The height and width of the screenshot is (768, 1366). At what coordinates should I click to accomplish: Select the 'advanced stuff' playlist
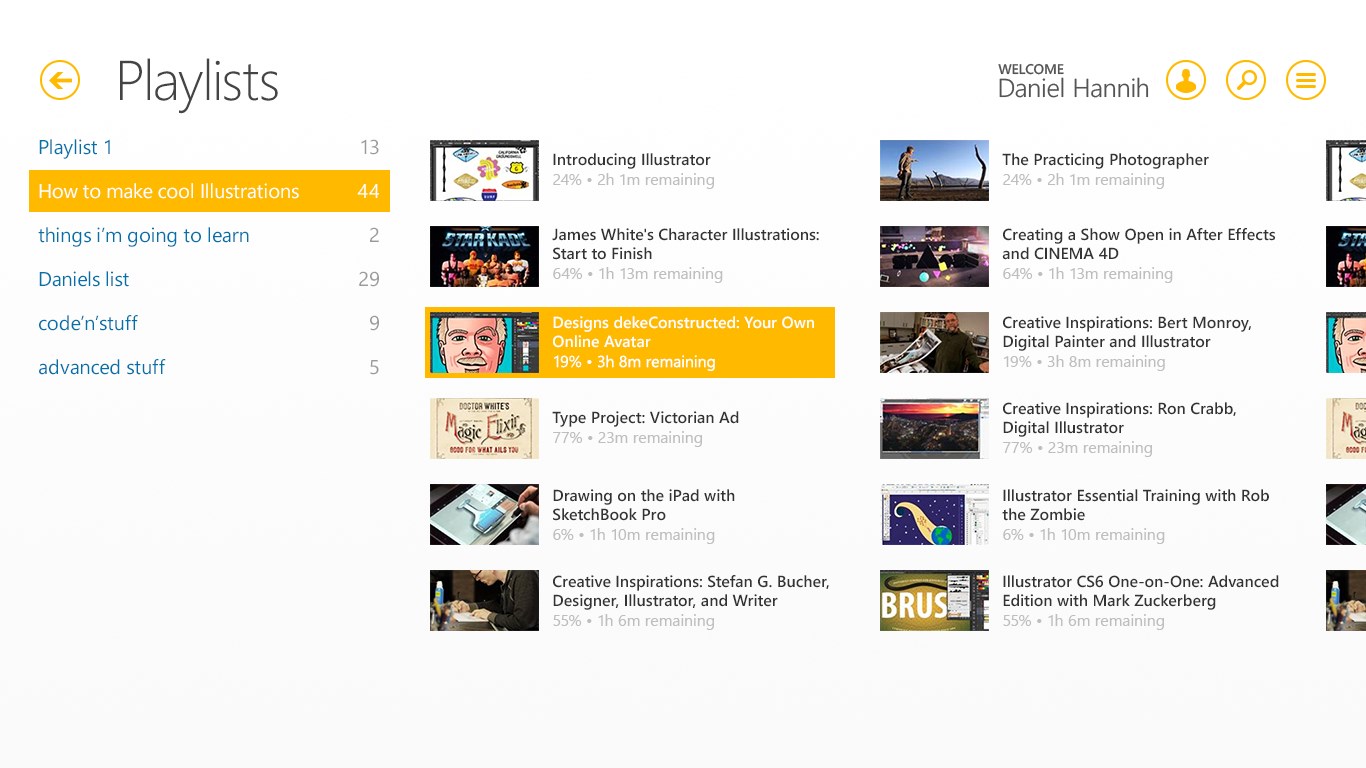(101, 367)
